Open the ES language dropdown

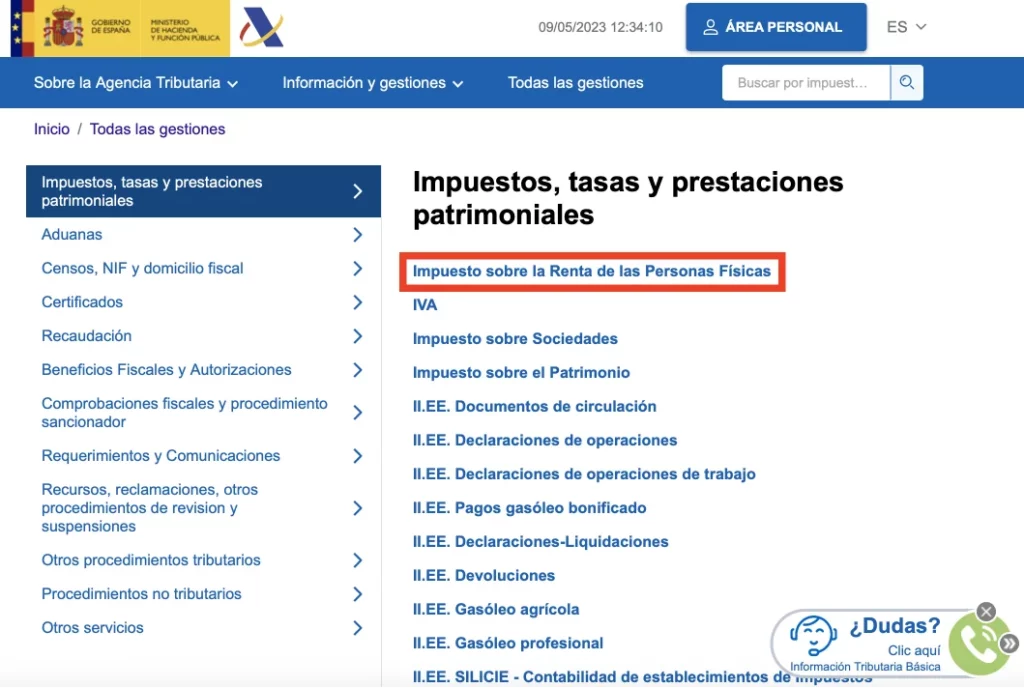coord(905,27)
